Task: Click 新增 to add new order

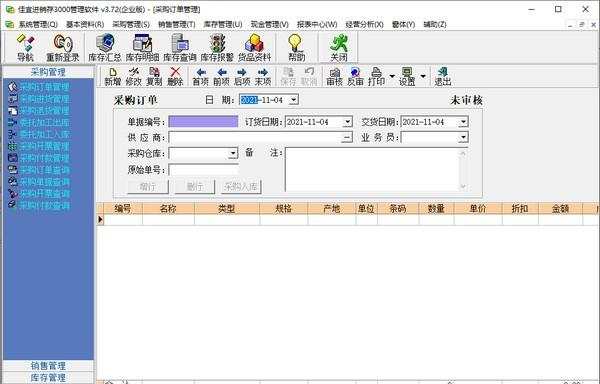Action: click(x=112, y=76)
